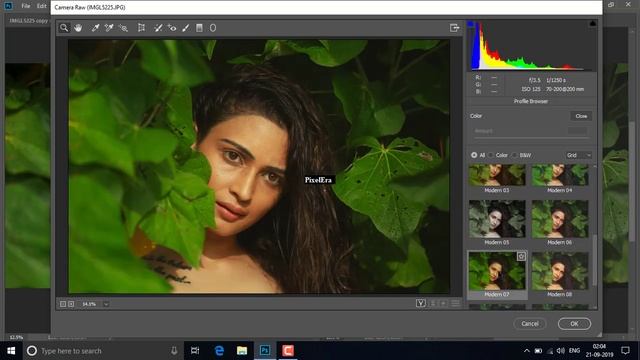
Task: Open the zoom level dropdown
Action: tap(106, 304)
